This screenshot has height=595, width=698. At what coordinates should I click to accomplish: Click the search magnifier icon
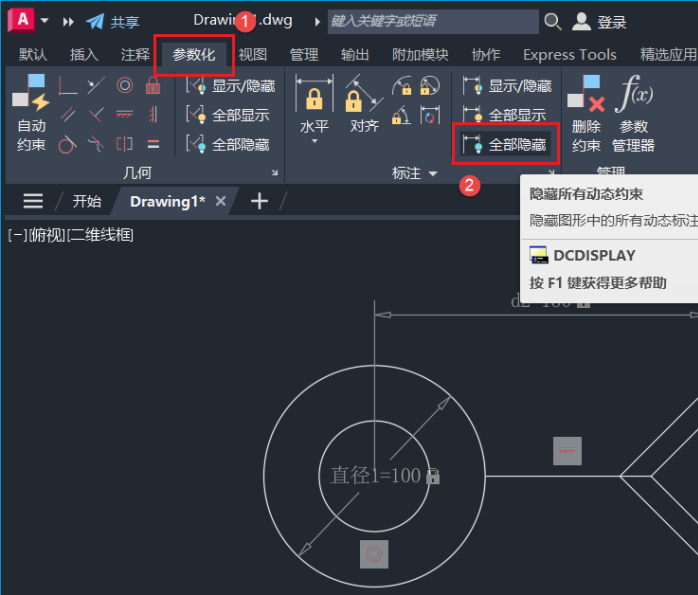[552, 21]
